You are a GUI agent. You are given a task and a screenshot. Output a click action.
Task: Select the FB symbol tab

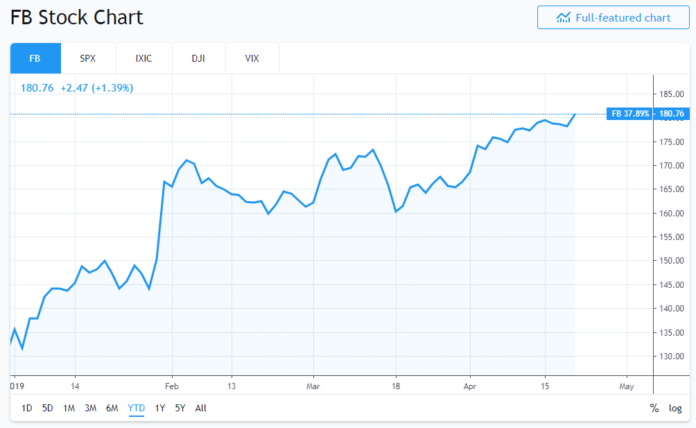[35, 58]
